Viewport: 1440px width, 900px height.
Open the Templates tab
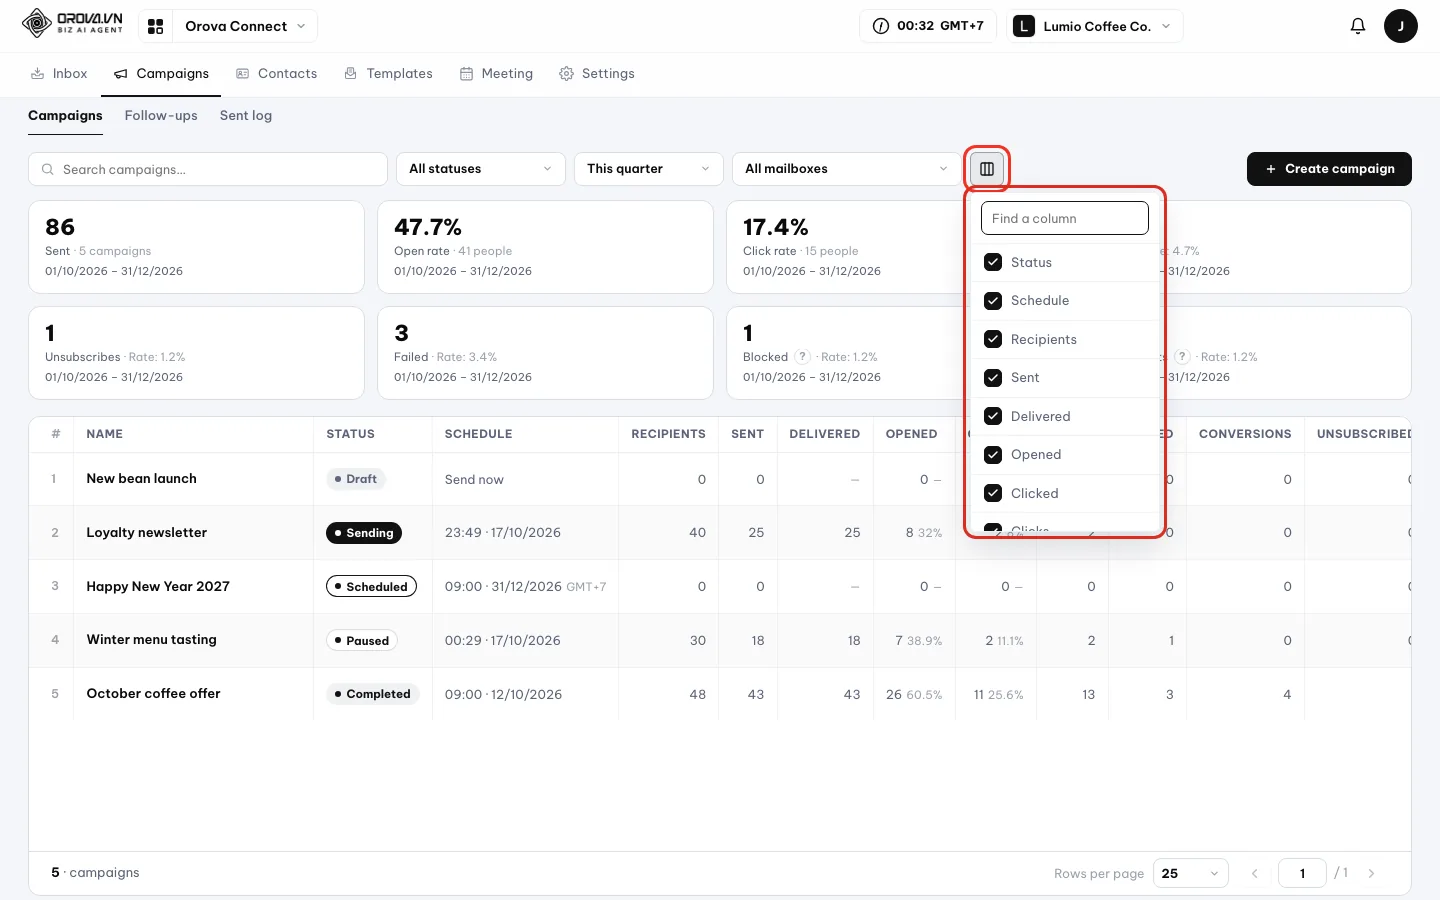(x=388, y=74)
